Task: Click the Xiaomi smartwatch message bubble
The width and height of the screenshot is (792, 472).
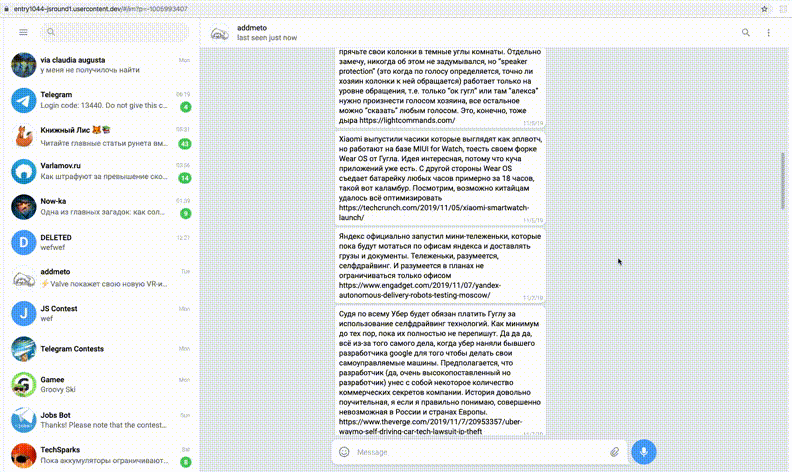Action: [440, 178]
